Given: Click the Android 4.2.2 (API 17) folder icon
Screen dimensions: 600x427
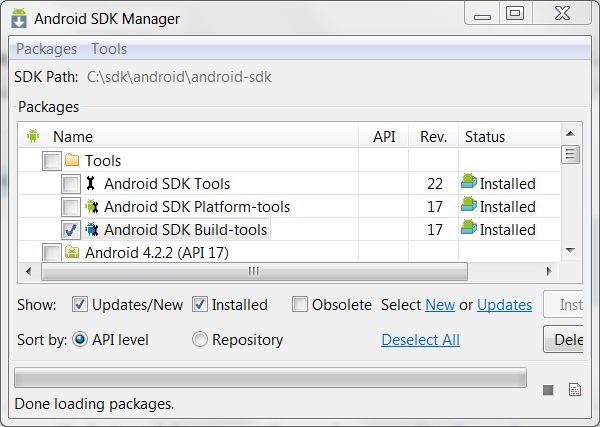Looking at the screenshot, I should [x=72, y=252].
